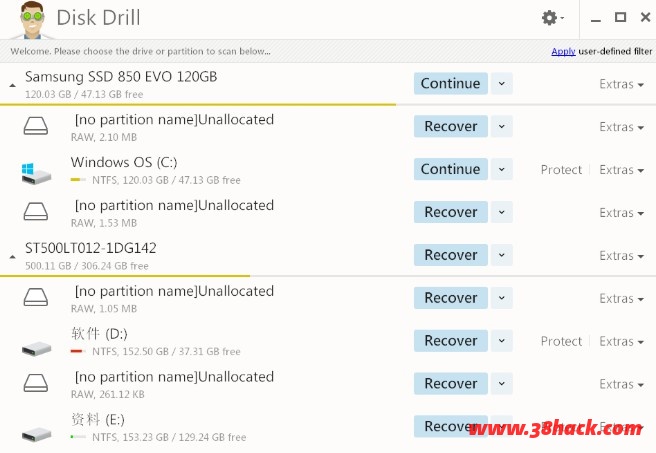The image size is (656, 453).
Task: Click 'NTFS, 152.50 GB / 37.31 GB free' text
Action: pos(166,351)
